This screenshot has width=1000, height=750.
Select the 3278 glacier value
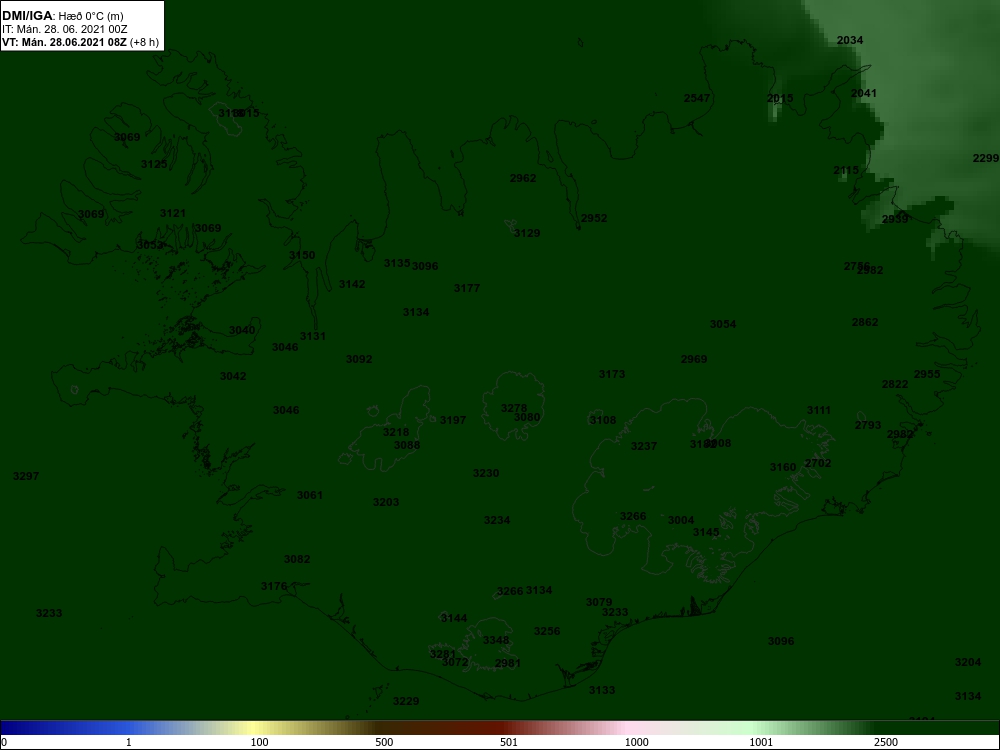coord(514,408)
